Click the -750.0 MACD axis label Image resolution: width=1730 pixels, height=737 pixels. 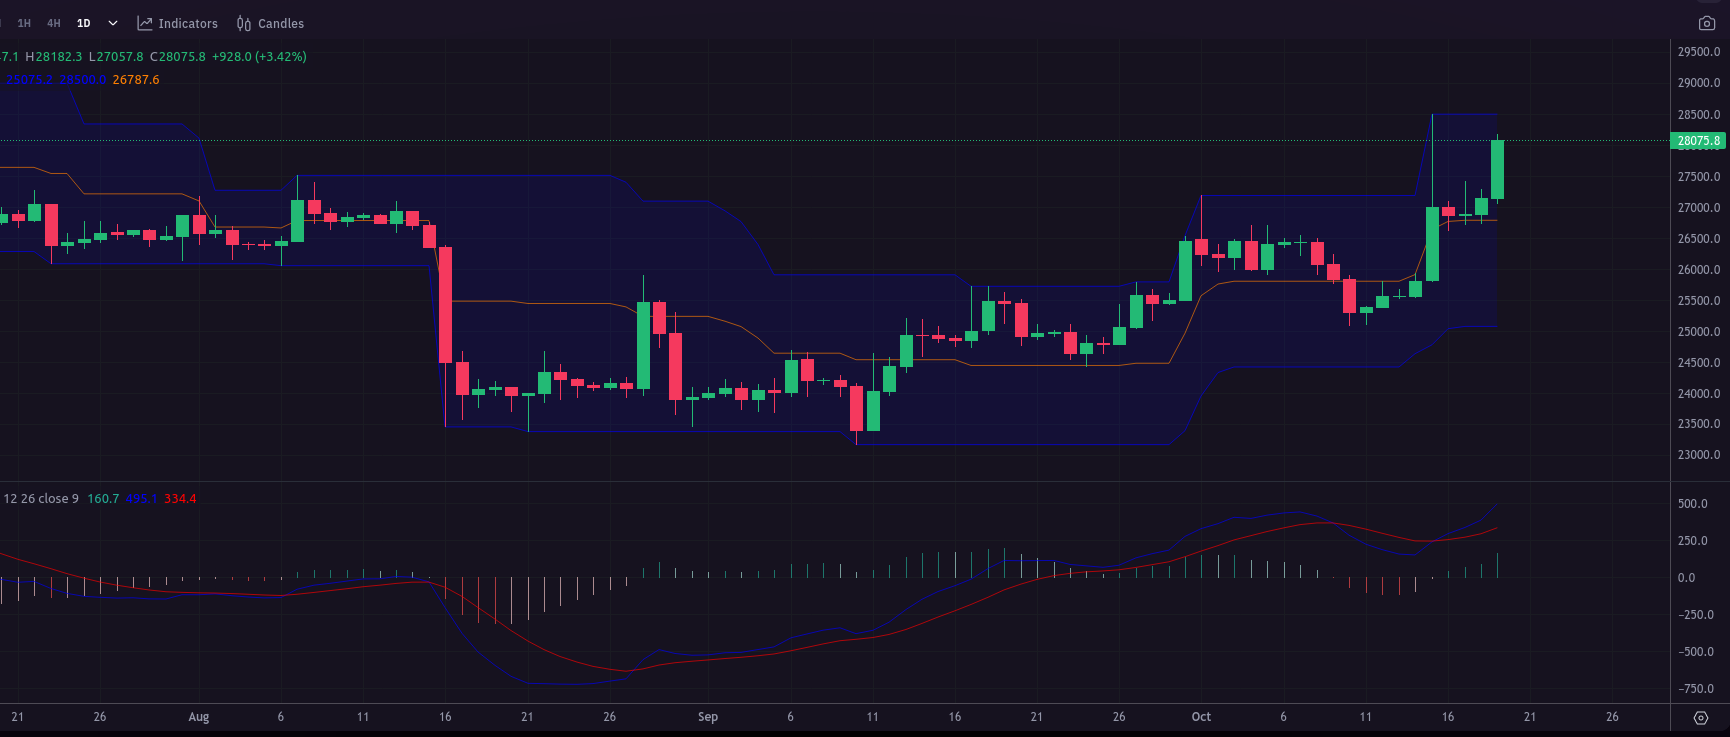click(x=1696, y=689)
